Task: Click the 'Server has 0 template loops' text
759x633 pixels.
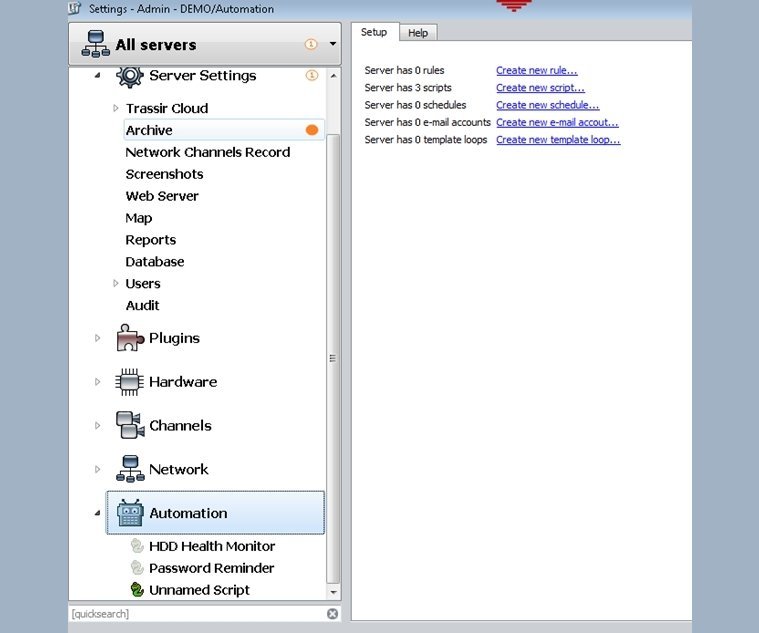Action: click(426, 140)
